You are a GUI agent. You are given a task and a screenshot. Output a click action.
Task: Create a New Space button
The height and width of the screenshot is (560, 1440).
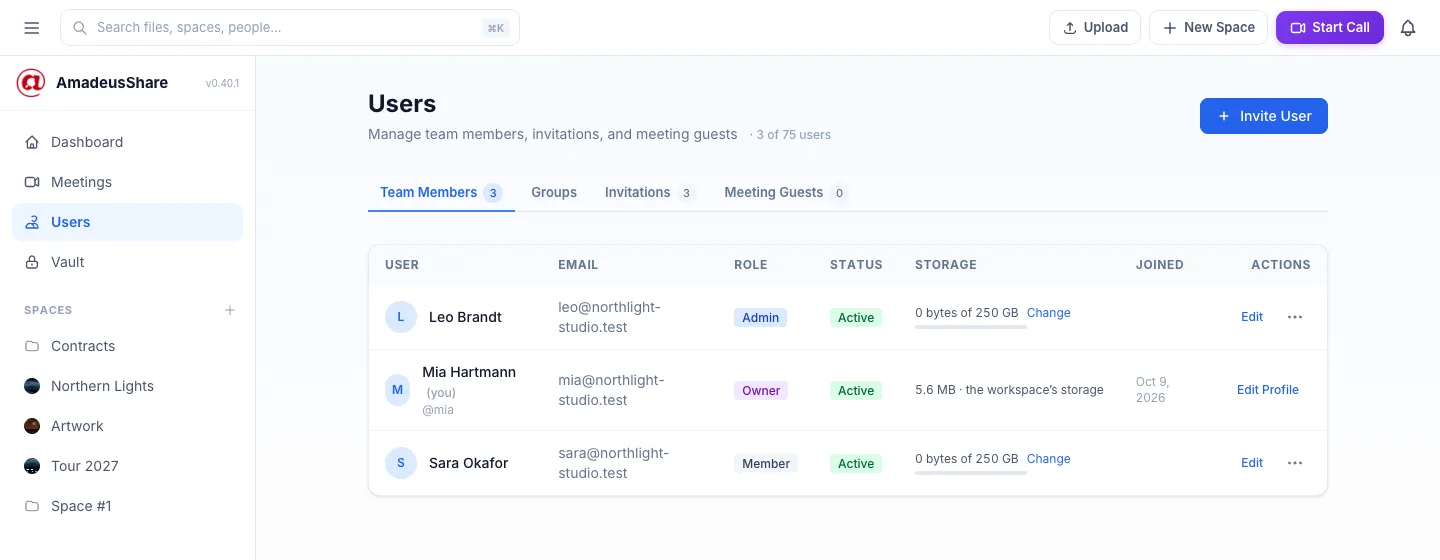pyautogui.click(x=1208, y=28)
